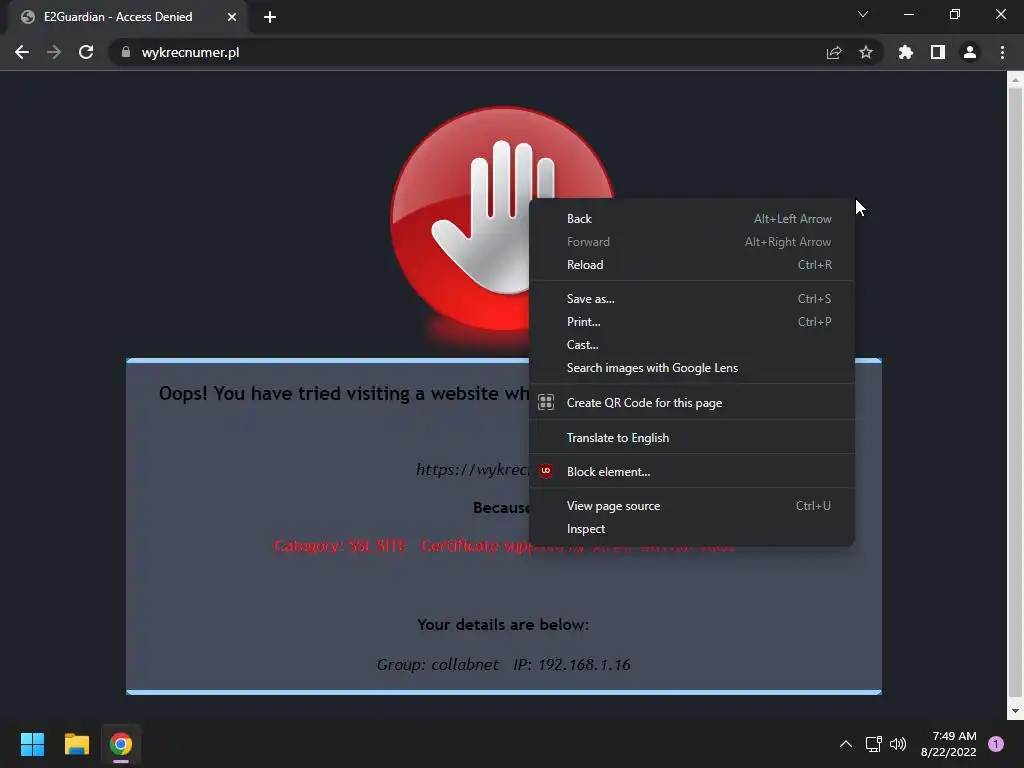
Task: Select uBlock Block element... entry
Action: 692,472
